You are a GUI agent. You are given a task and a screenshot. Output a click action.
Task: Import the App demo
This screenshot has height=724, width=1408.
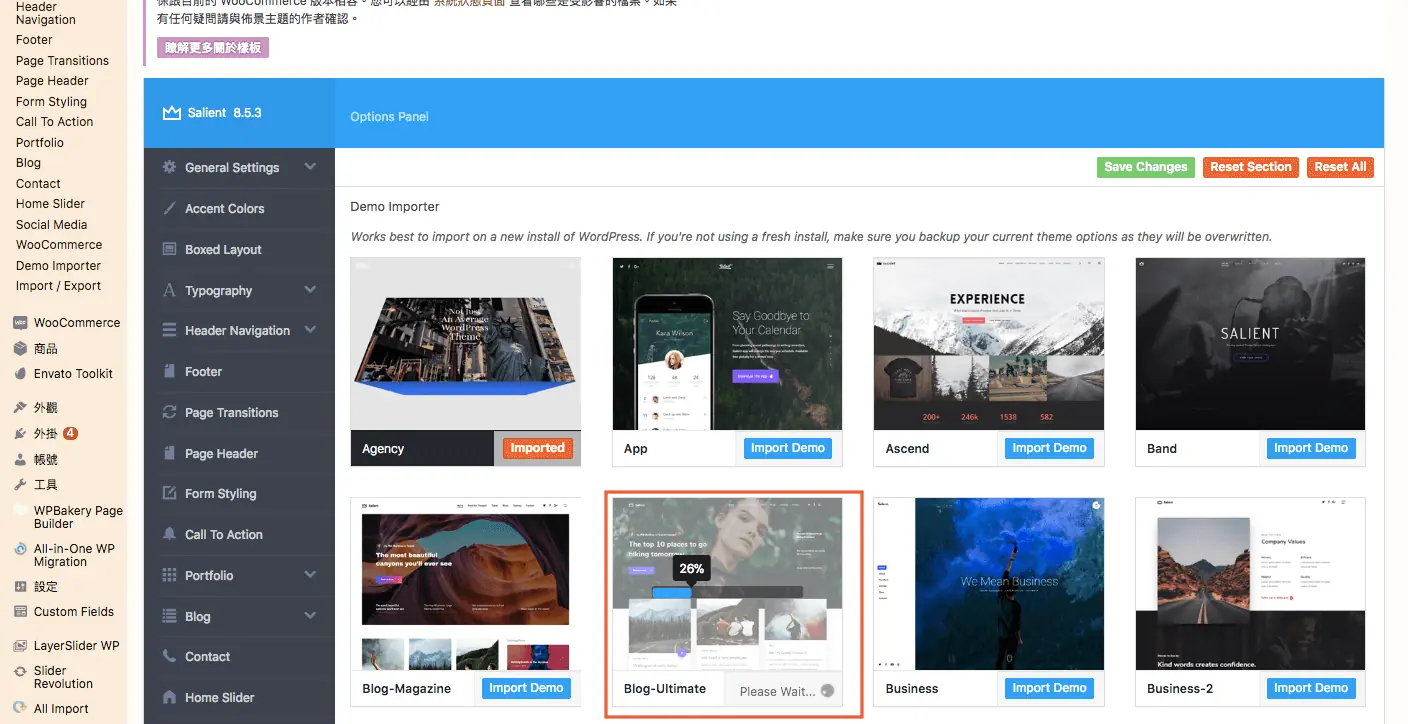(788, 448)
